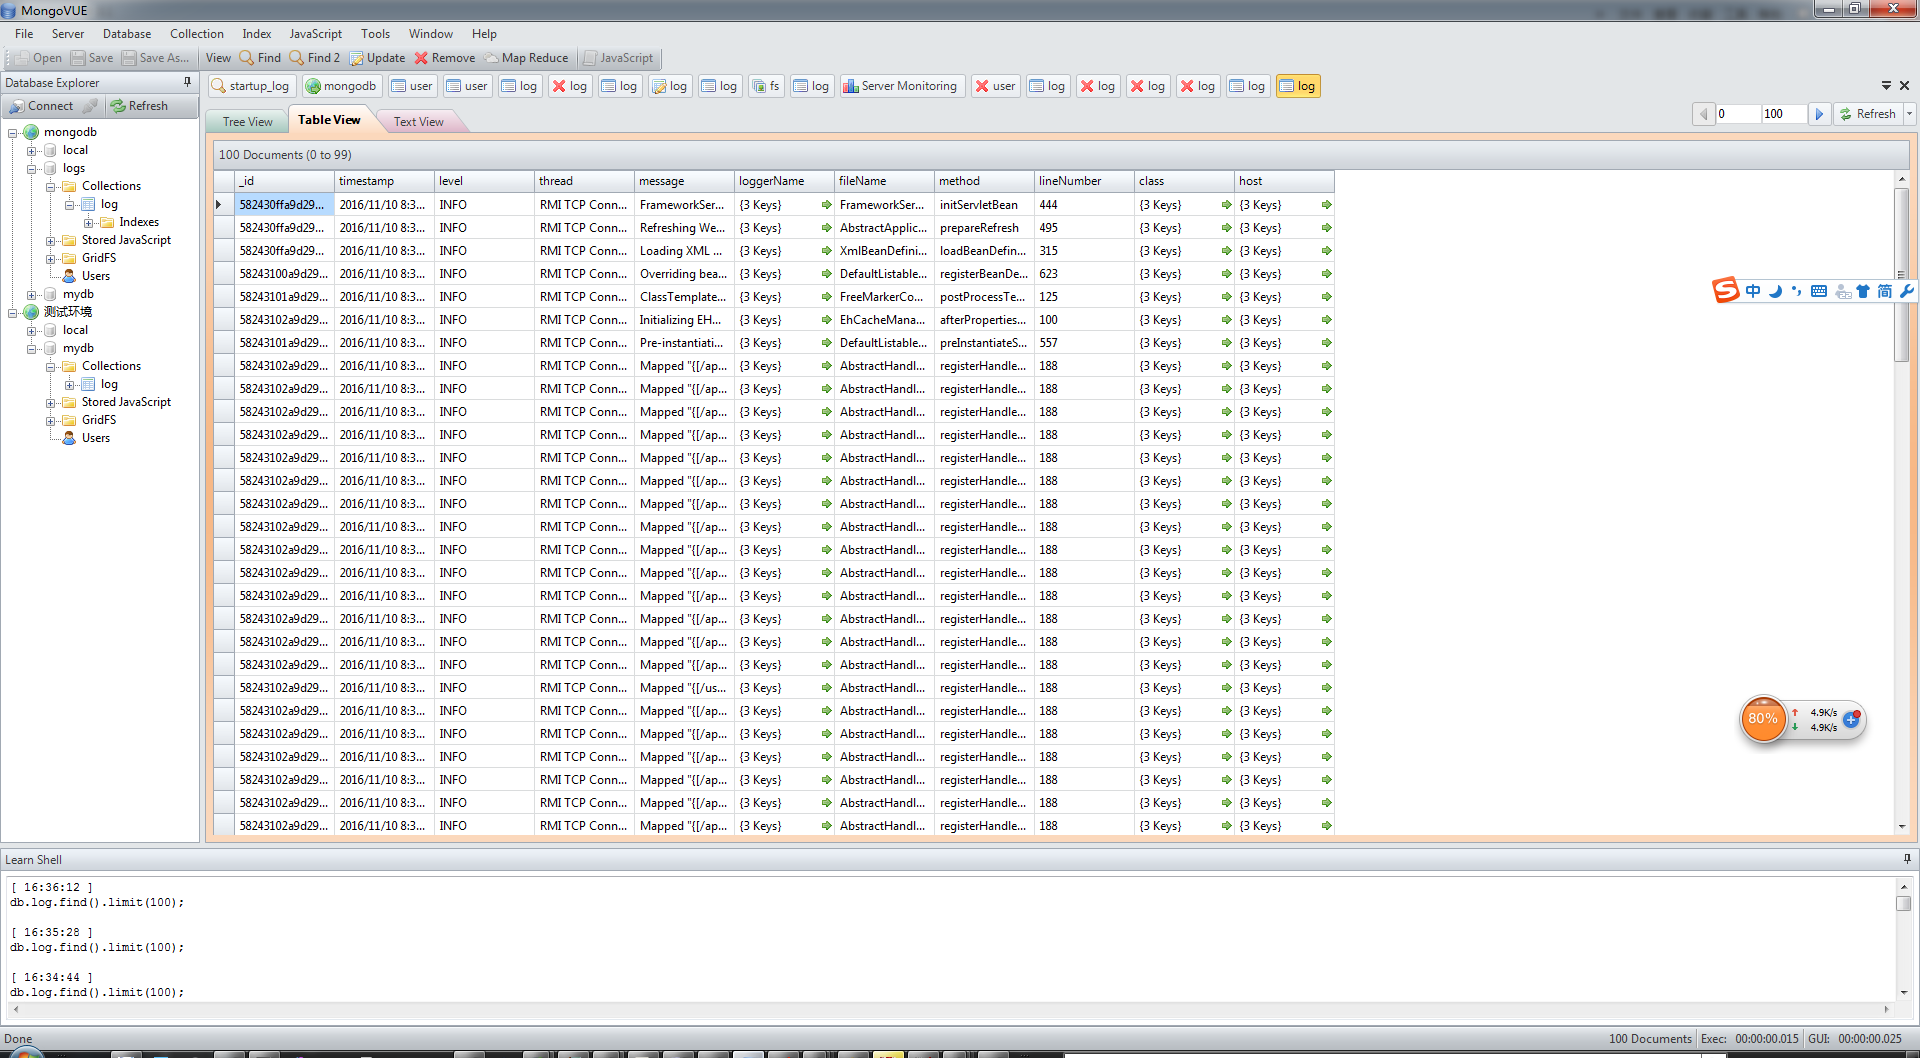Image resolution: width=1920 pixels, height=1058 pixels.
Task: Expand GridFS under 测试环境 mydb
Action: click(51, 421)
